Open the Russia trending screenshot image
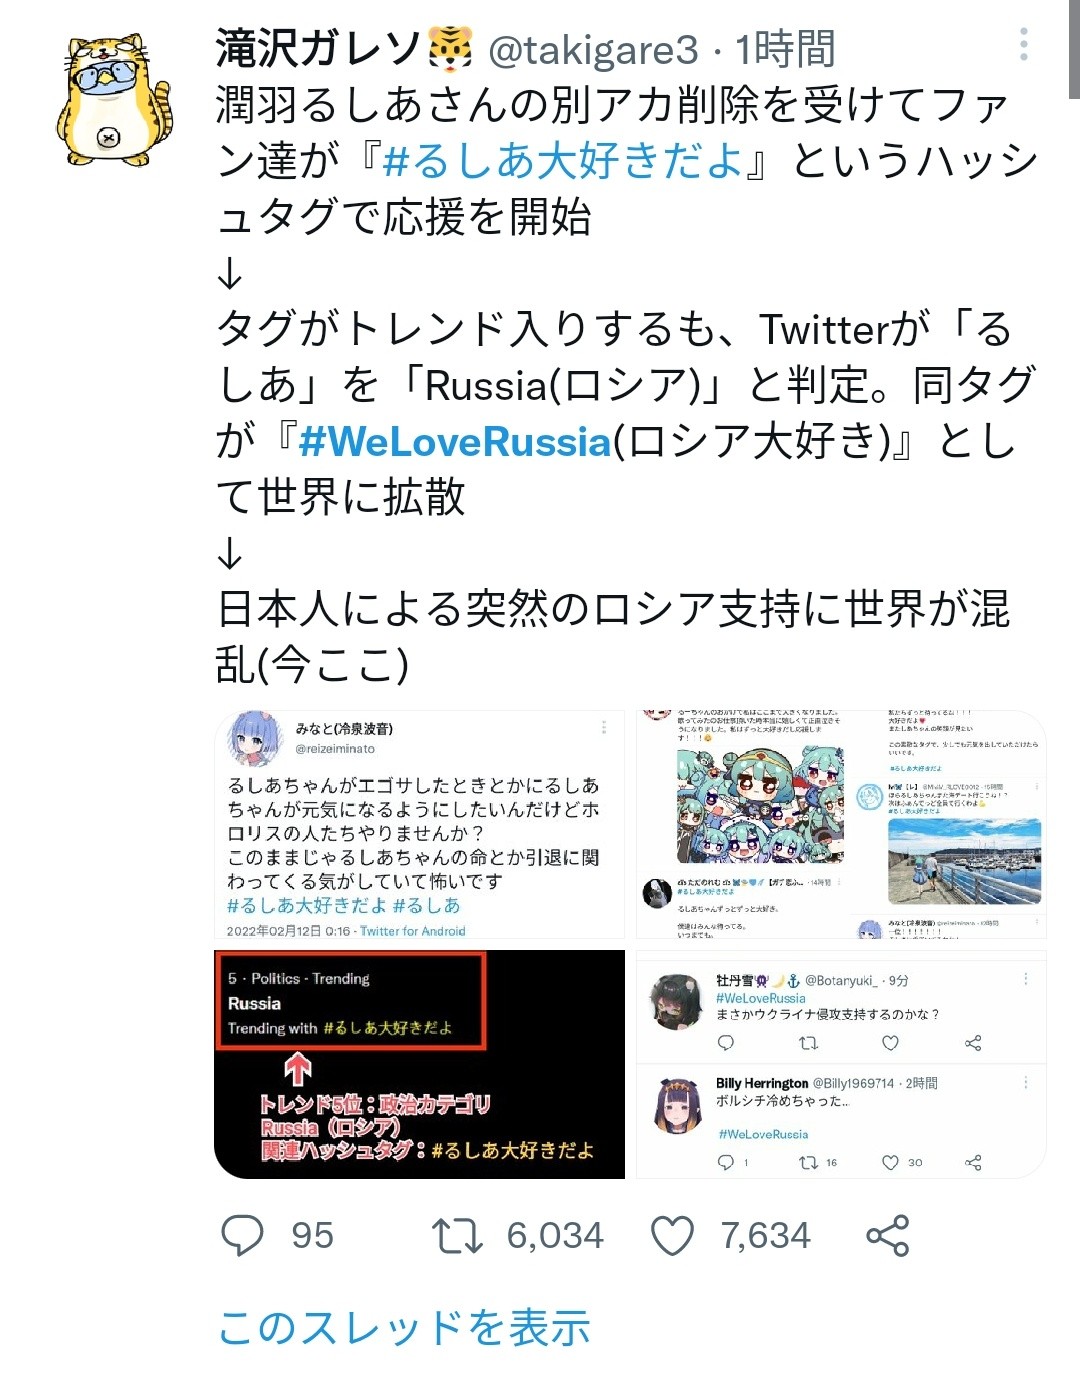The width and height of the screenshot is (1080, 1375). (419, 1064)
